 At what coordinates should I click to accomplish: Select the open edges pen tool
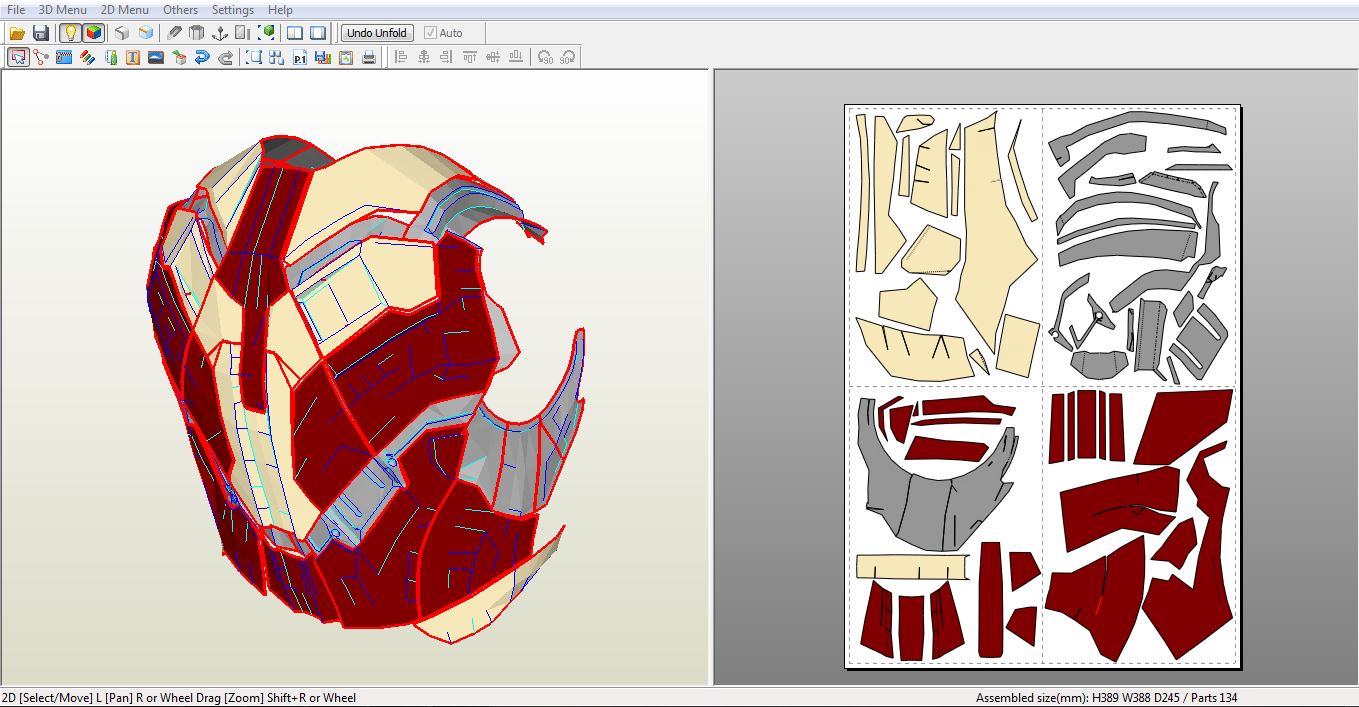pos(175,33)
